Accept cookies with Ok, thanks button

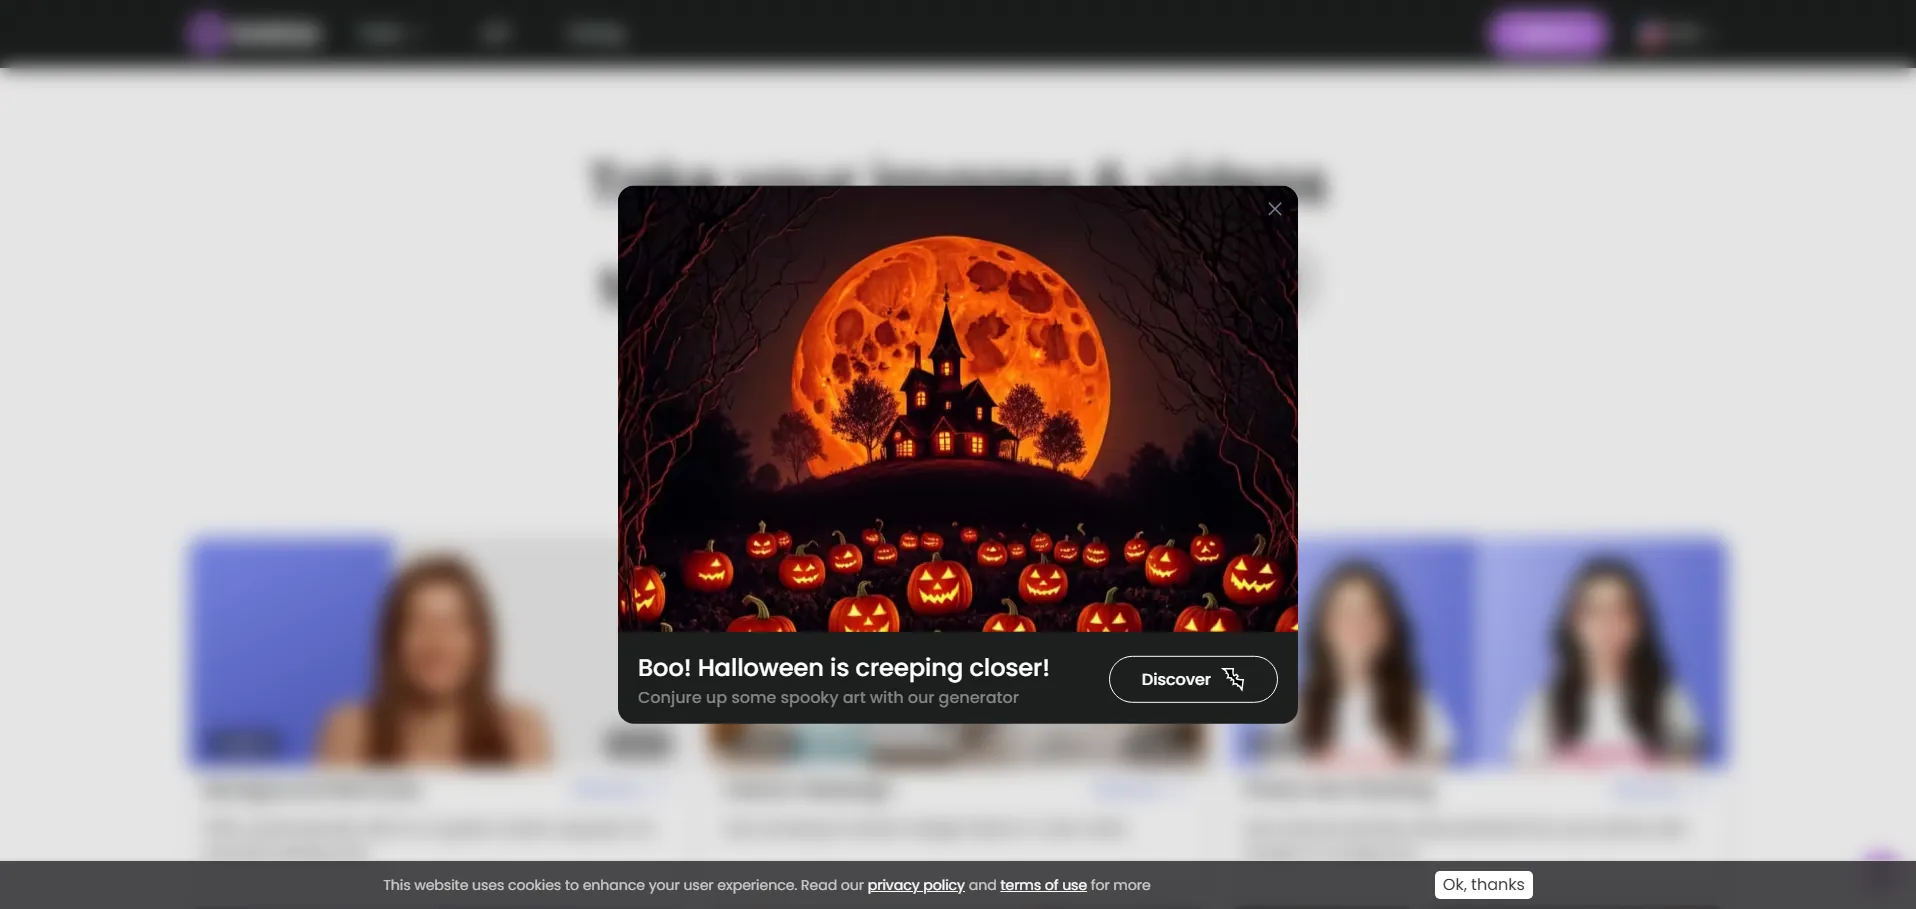point(1483,885)
